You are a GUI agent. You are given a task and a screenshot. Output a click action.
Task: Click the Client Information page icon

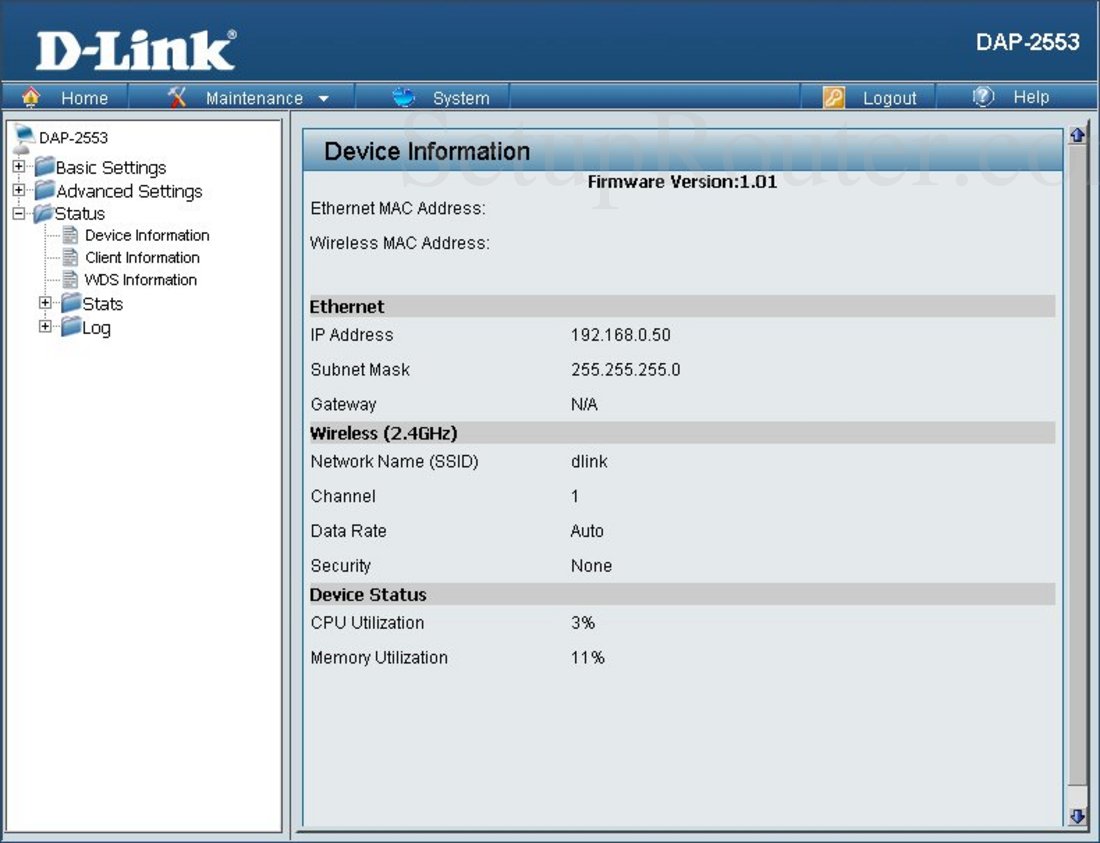coord(70,257)
